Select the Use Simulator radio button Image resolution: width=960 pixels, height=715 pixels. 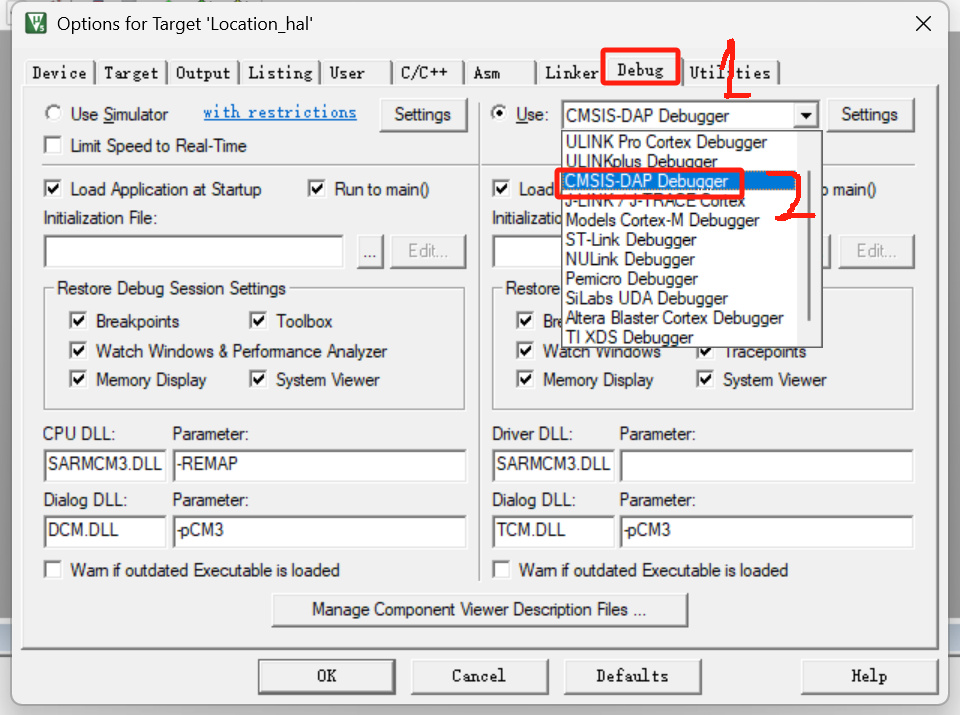[x=54, y=114]
